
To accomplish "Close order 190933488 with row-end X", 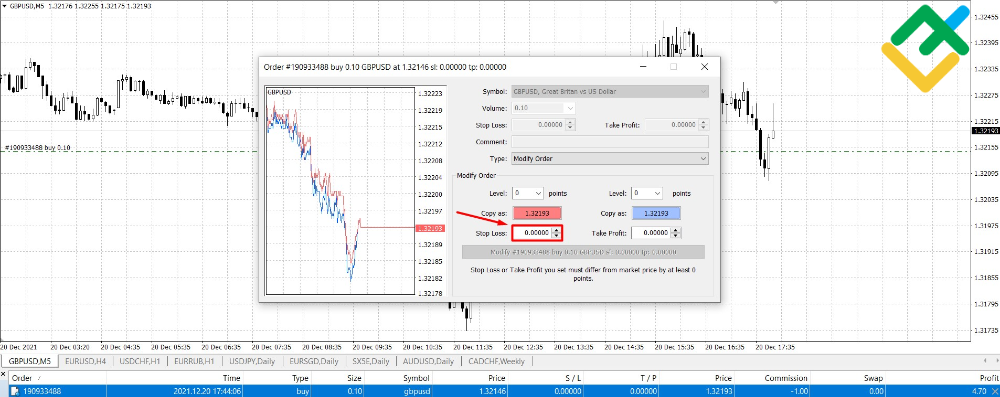I will coord(996,391).
